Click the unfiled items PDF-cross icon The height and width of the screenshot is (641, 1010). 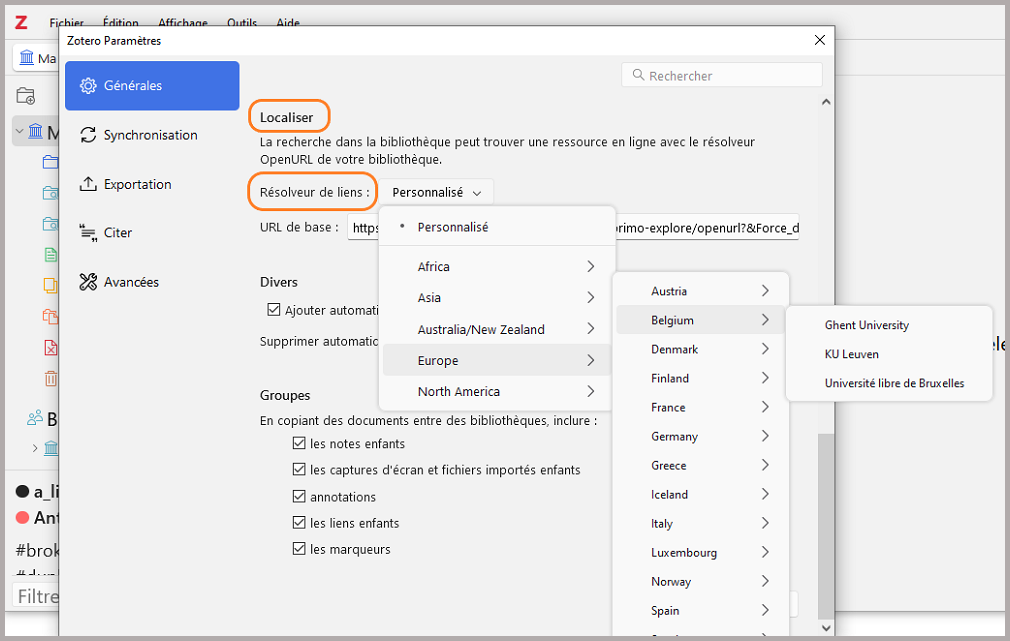coord(51,347)
